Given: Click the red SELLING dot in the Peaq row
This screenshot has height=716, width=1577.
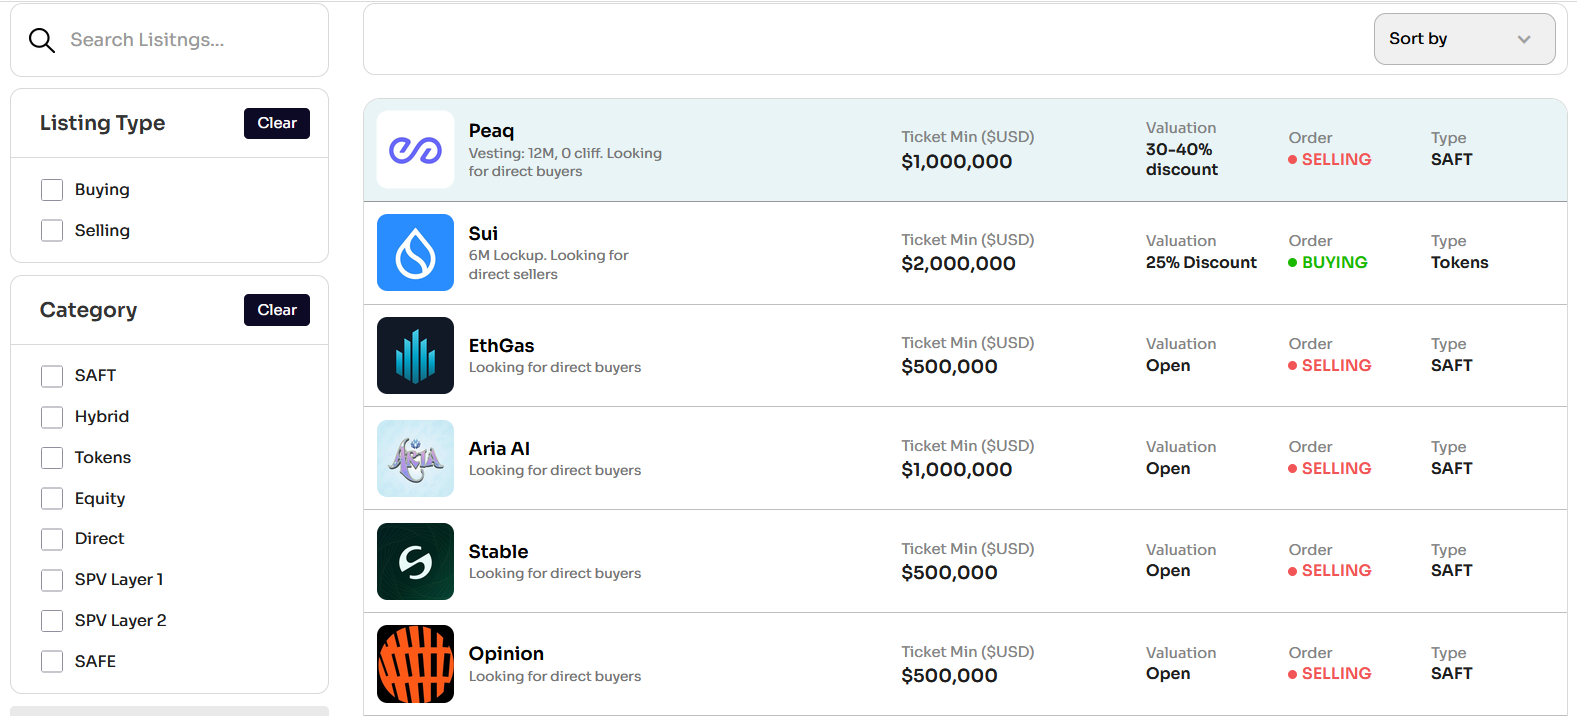Looking at the screenshot, I should pyautogui.click(x=1293, y=160).
